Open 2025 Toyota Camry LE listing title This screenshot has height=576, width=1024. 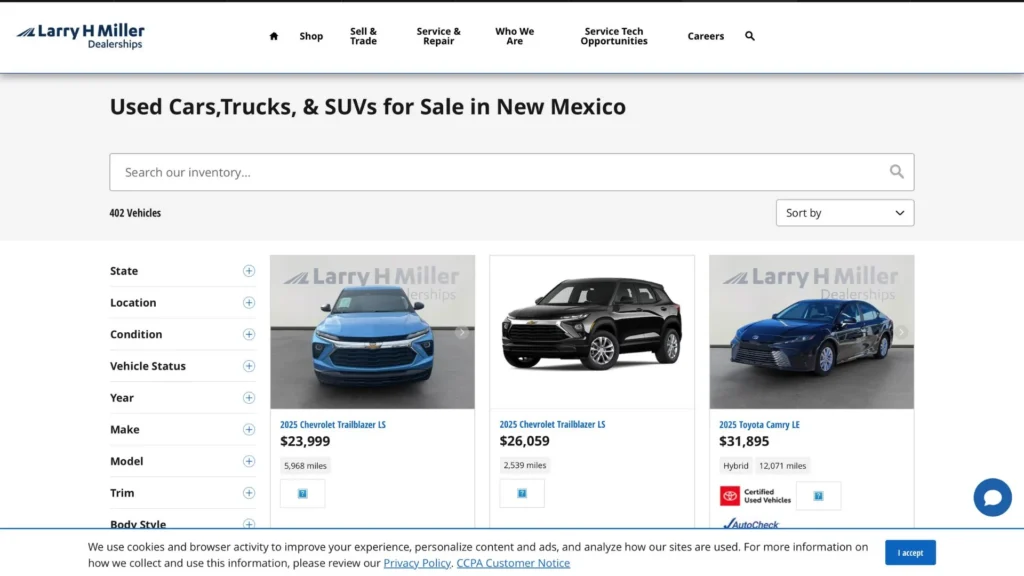[759, 424]
